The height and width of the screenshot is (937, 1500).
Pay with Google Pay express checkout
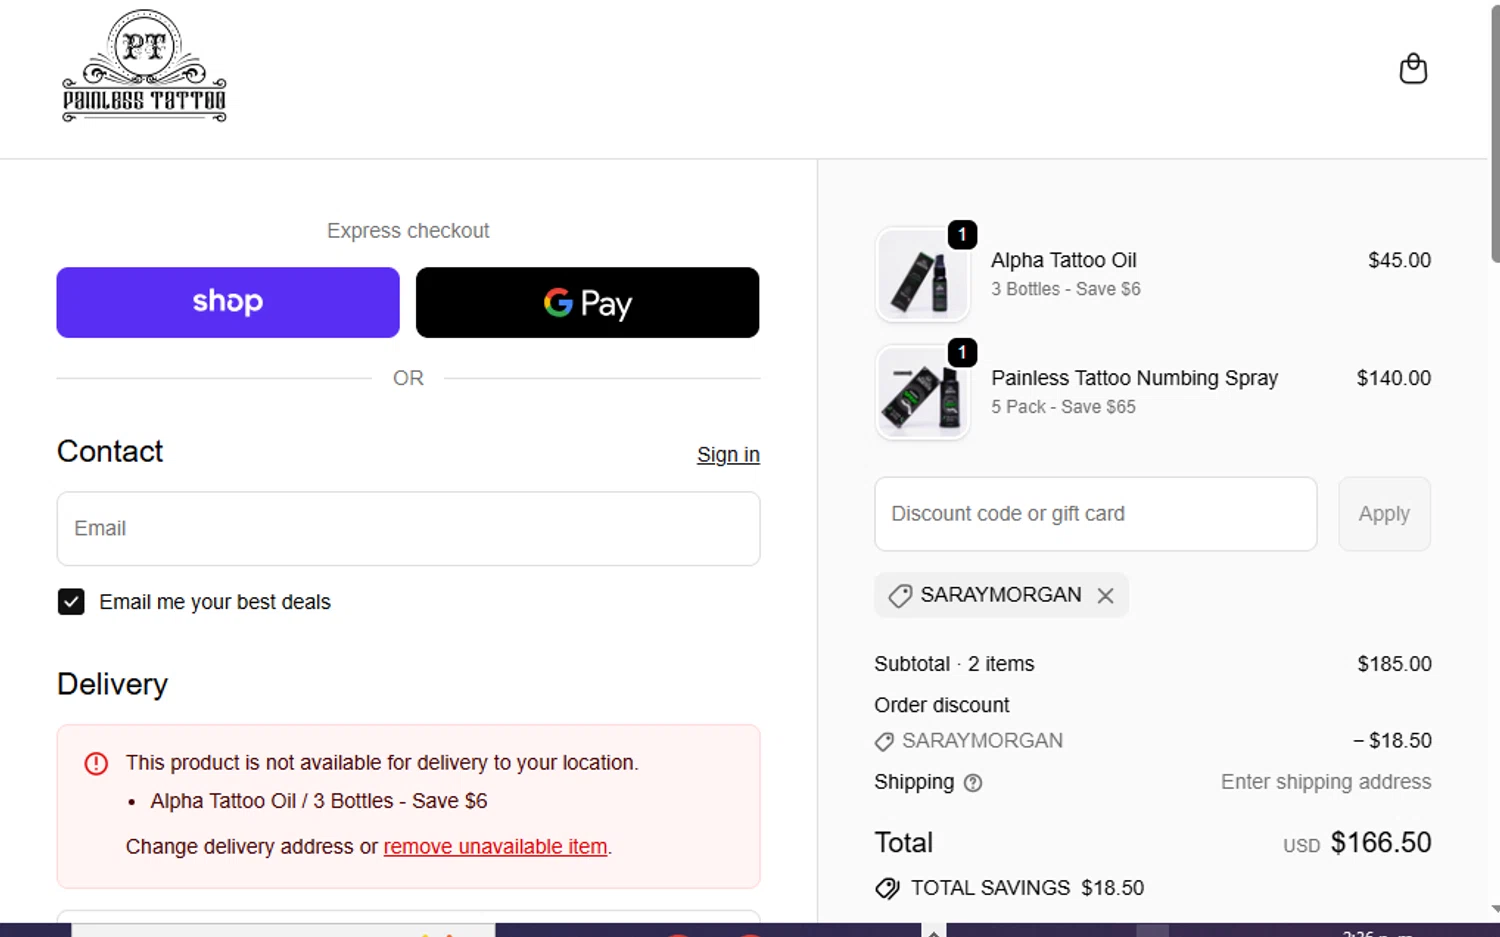click(x=587, y=302)
